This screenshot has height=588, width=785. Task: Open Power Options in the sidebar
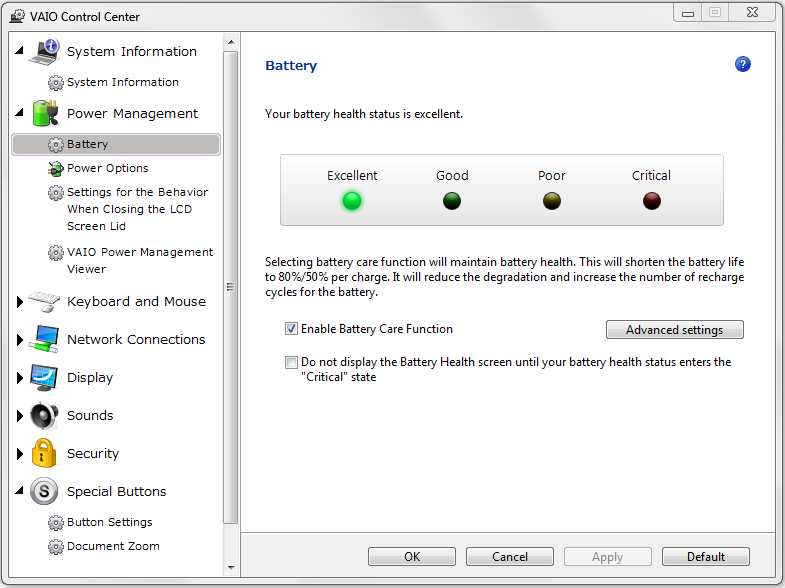pyautogui.click(x=108, y=168)
